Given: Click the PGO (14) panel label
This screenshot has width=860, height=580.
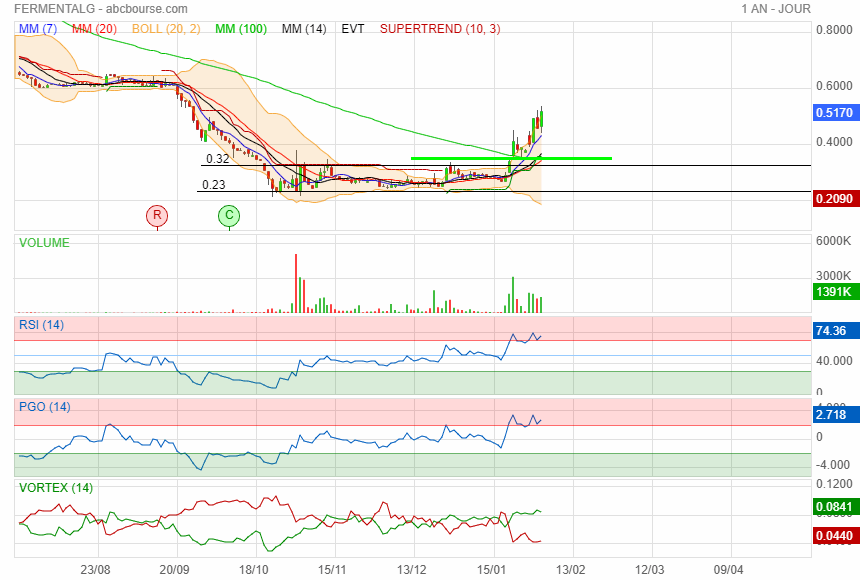Looking at the screenshot, I should coord(44,407).
